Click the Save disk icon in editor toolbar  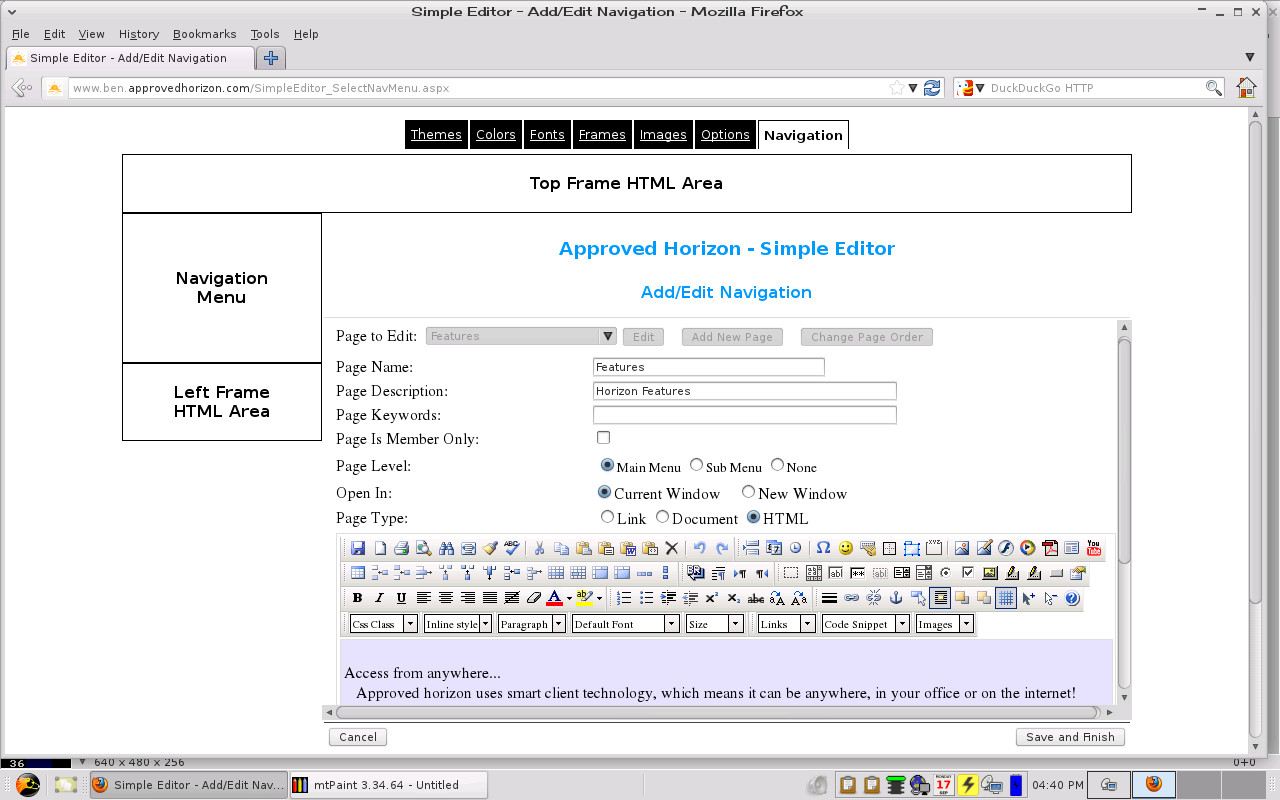pyautogui.click(x=358, y=548)
